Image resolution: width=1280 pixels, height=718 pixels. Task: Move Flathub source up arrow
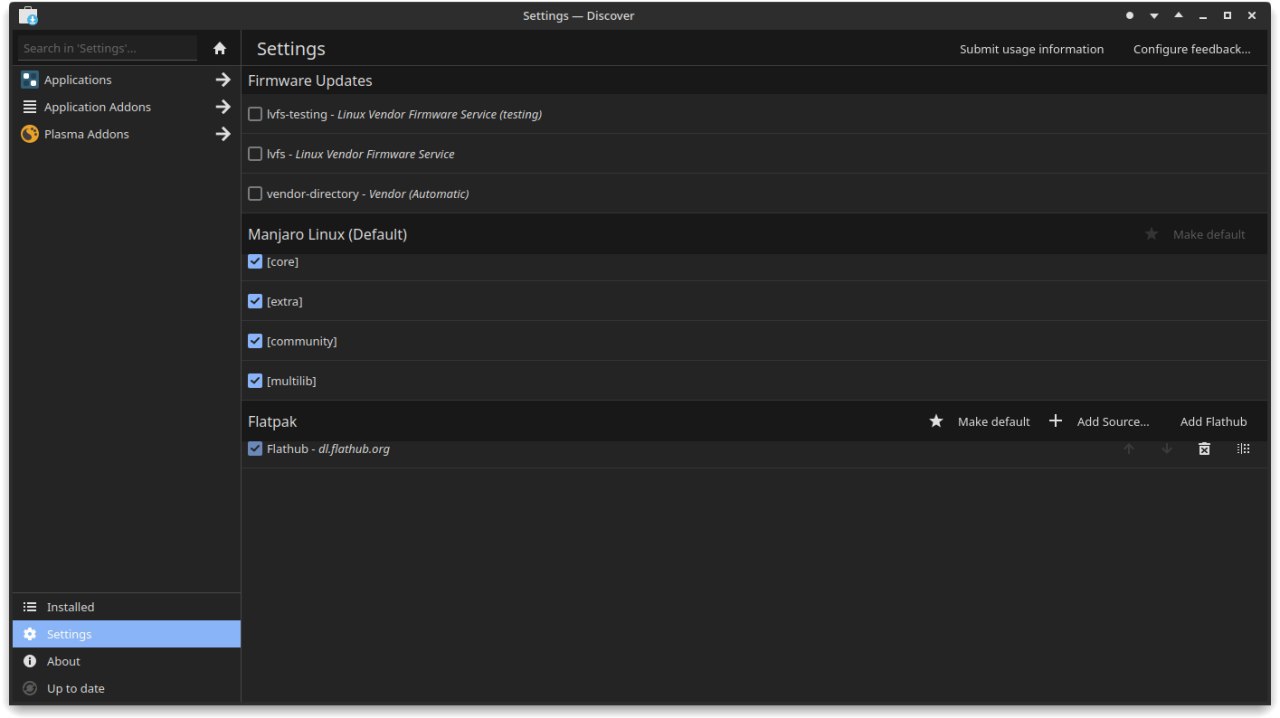[1129, 449]
